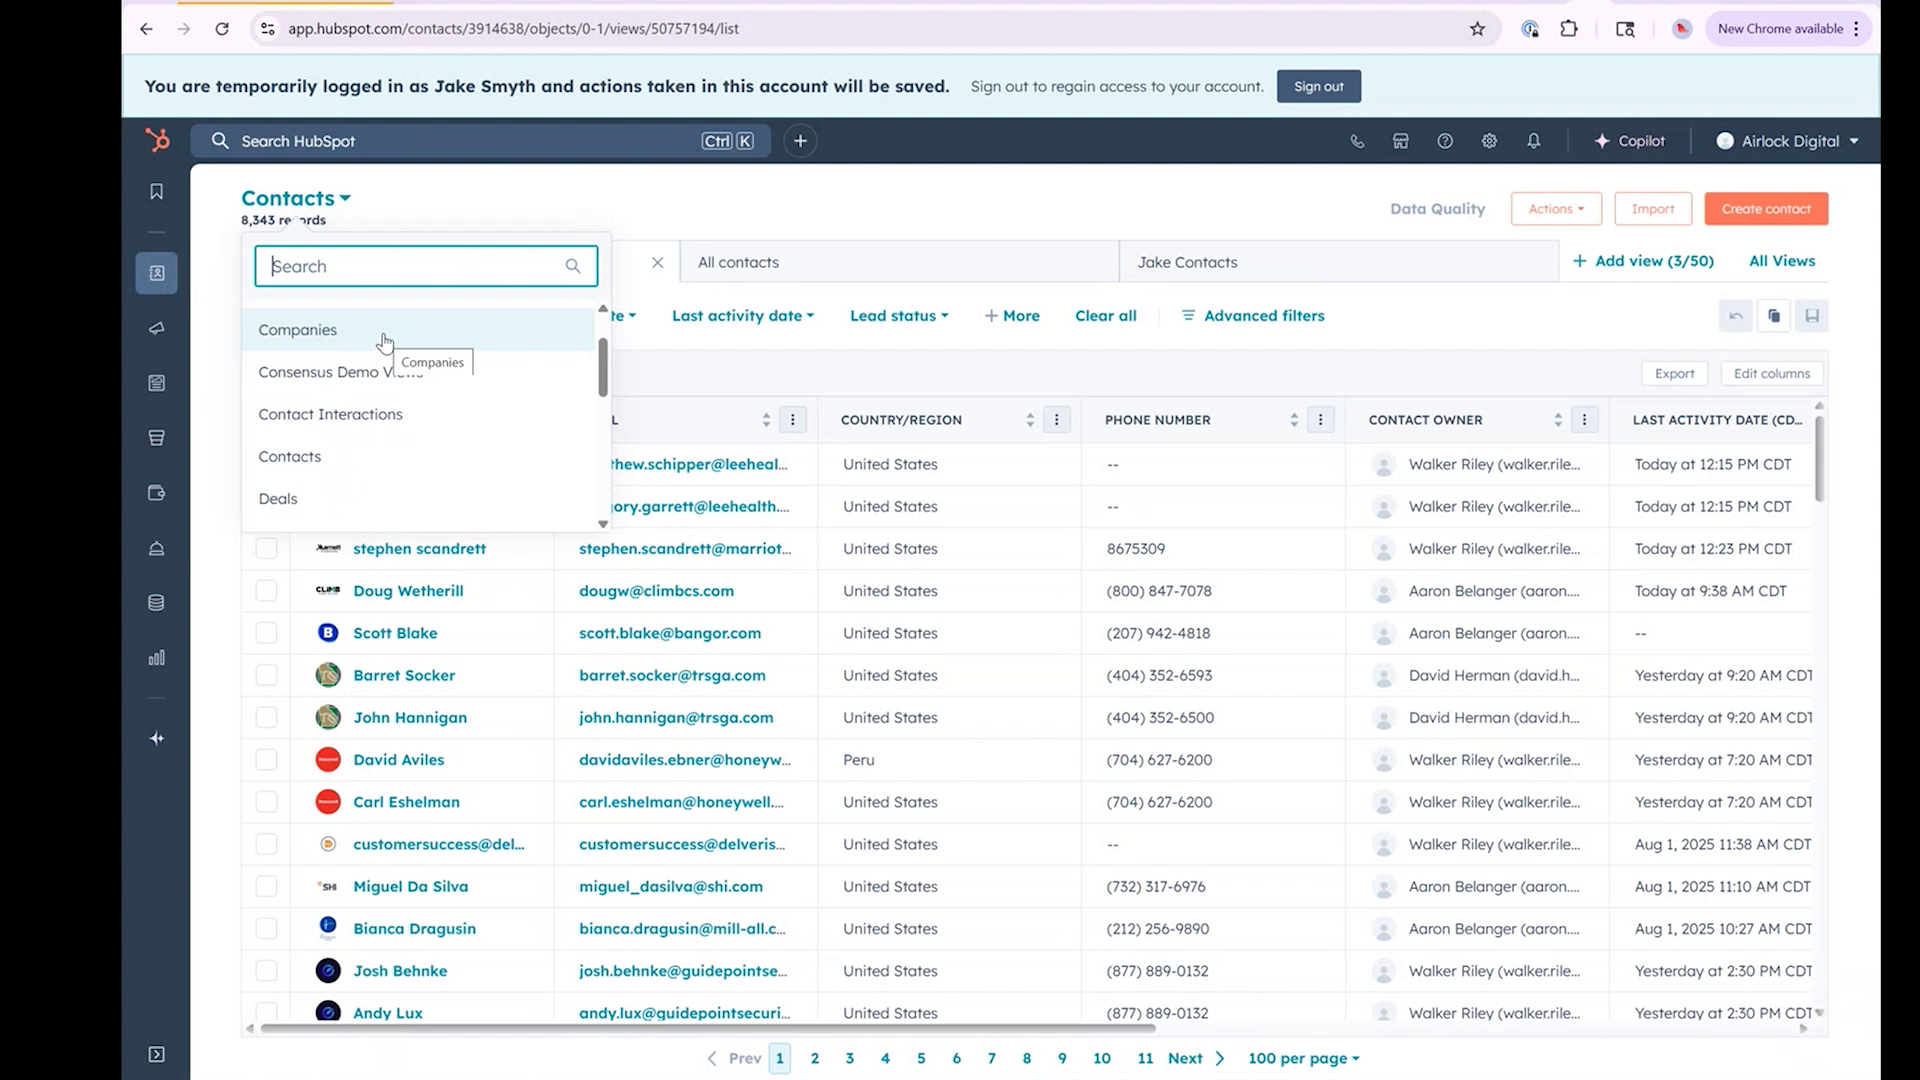Viewport: 1920px width, 1080px height.
Task: Expand the Last activity date filter dropdown
Action: pyautogui.click(x=743, y=315)
